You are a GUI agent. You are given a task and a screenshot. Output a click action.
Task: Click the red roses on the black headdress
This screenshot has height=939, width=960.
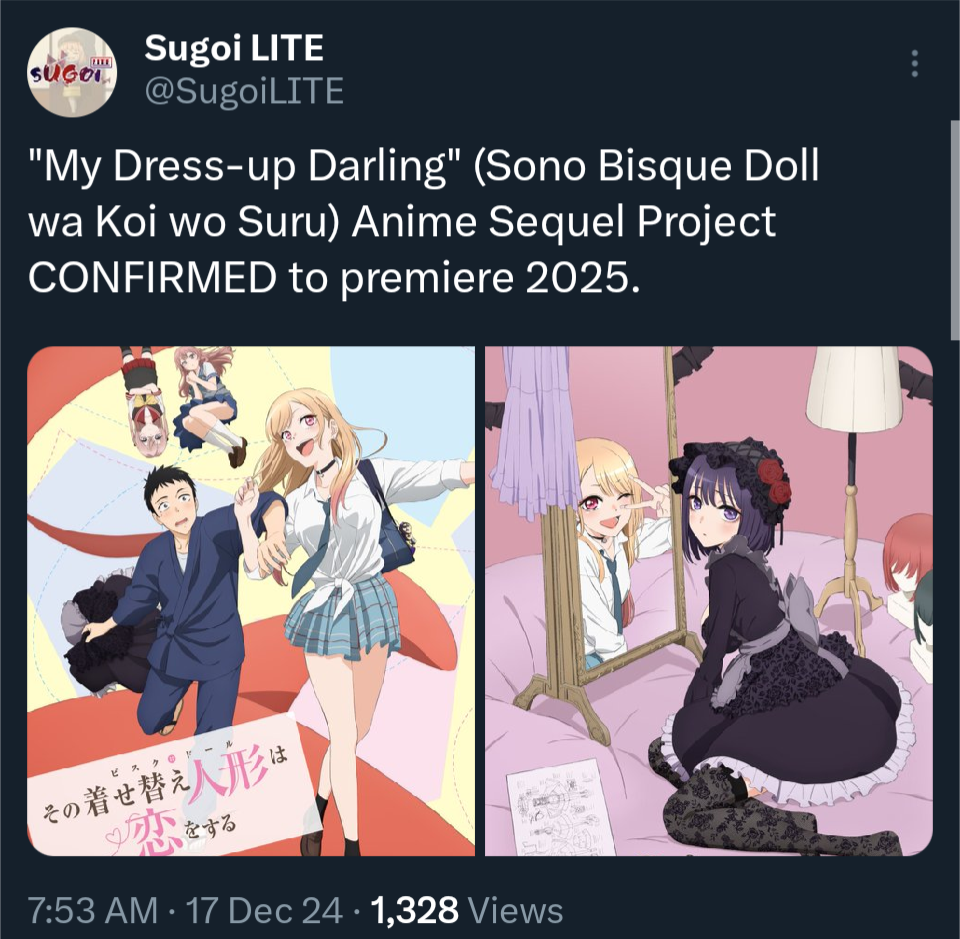pos(774,479)
